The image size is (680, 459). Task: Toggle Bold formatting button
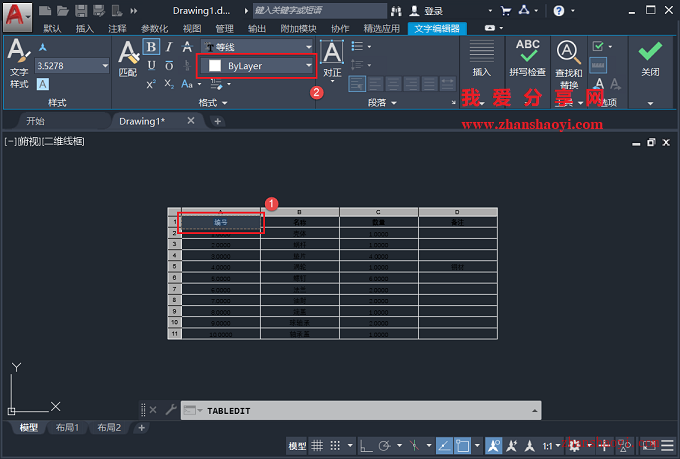pyautogui.click(x=151, y=47)
